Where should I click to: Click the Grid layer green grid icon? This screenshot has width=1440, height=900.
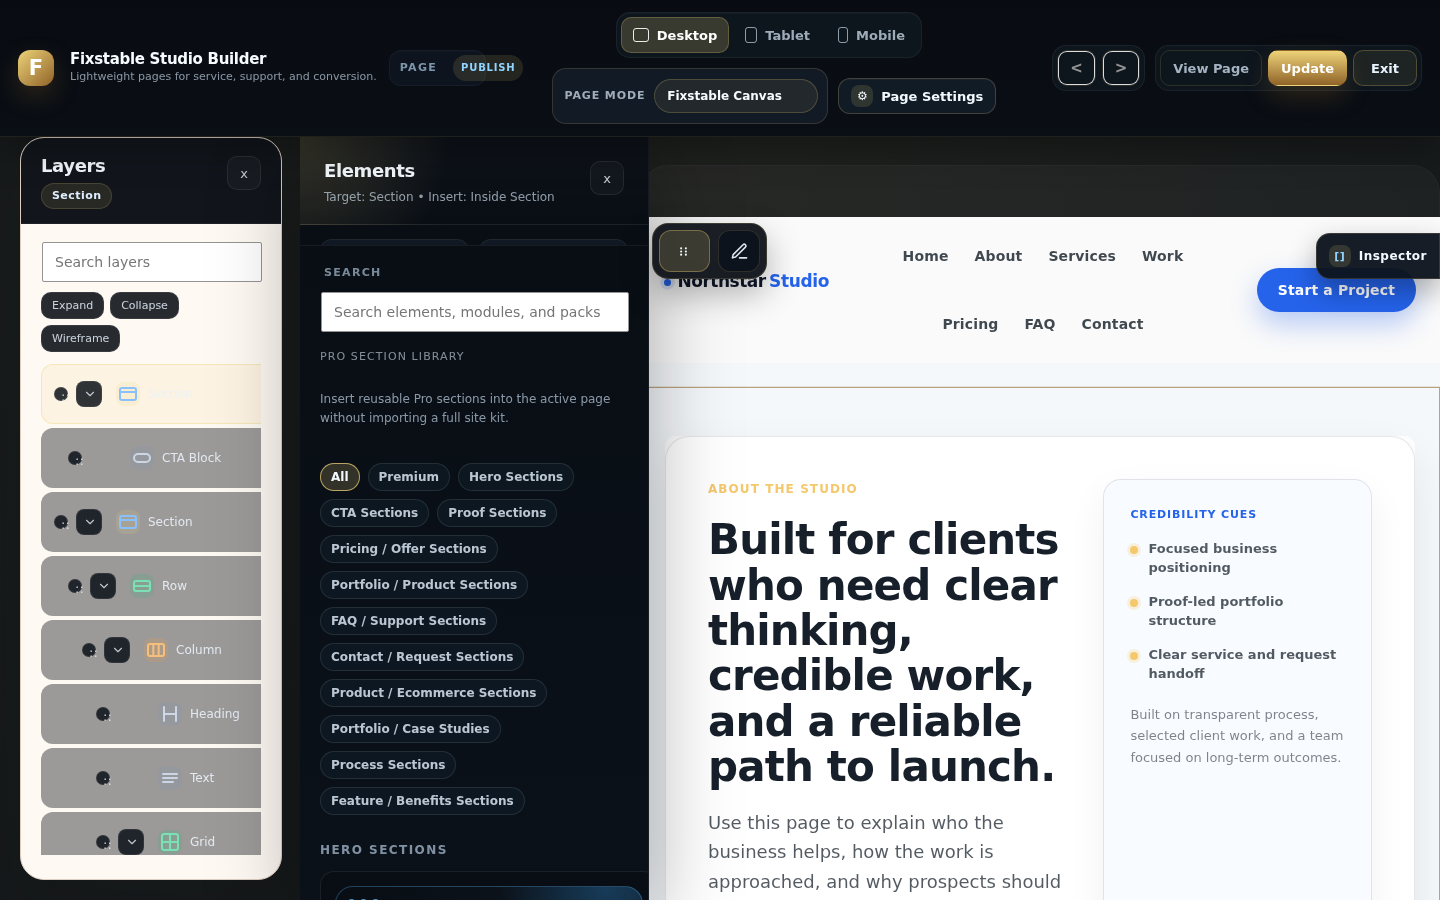(x=170, y=842)
